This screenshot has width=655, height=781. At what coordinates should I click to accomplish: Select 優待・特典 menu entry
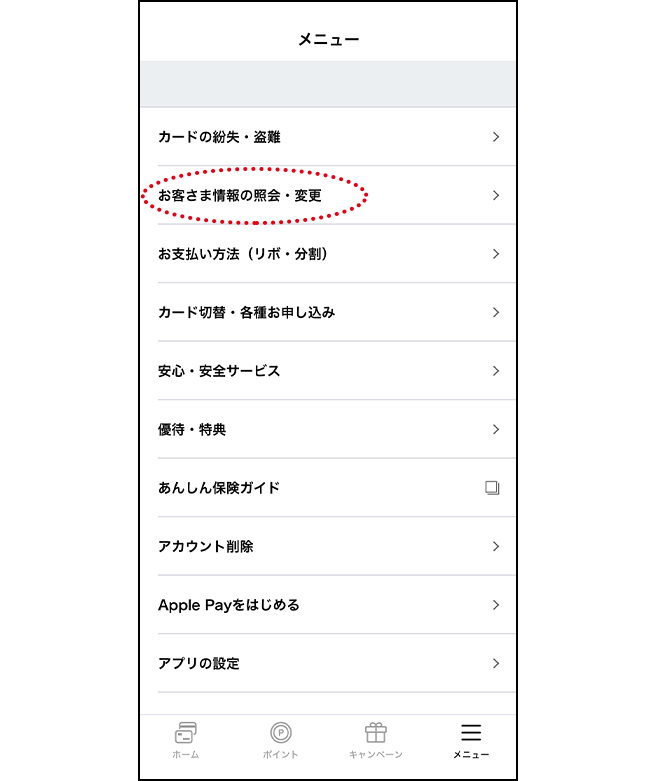(328, 429)
